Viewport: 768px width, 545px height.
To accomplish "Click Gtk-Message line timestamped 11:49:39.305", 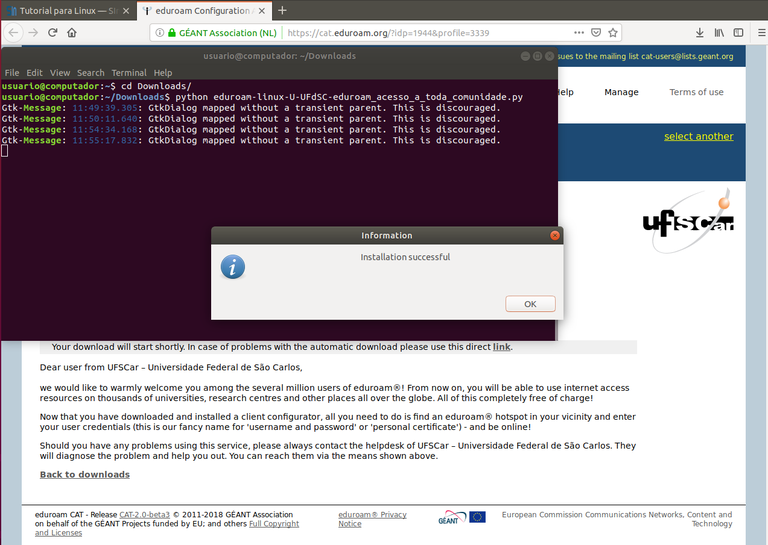I will [251, 108].
